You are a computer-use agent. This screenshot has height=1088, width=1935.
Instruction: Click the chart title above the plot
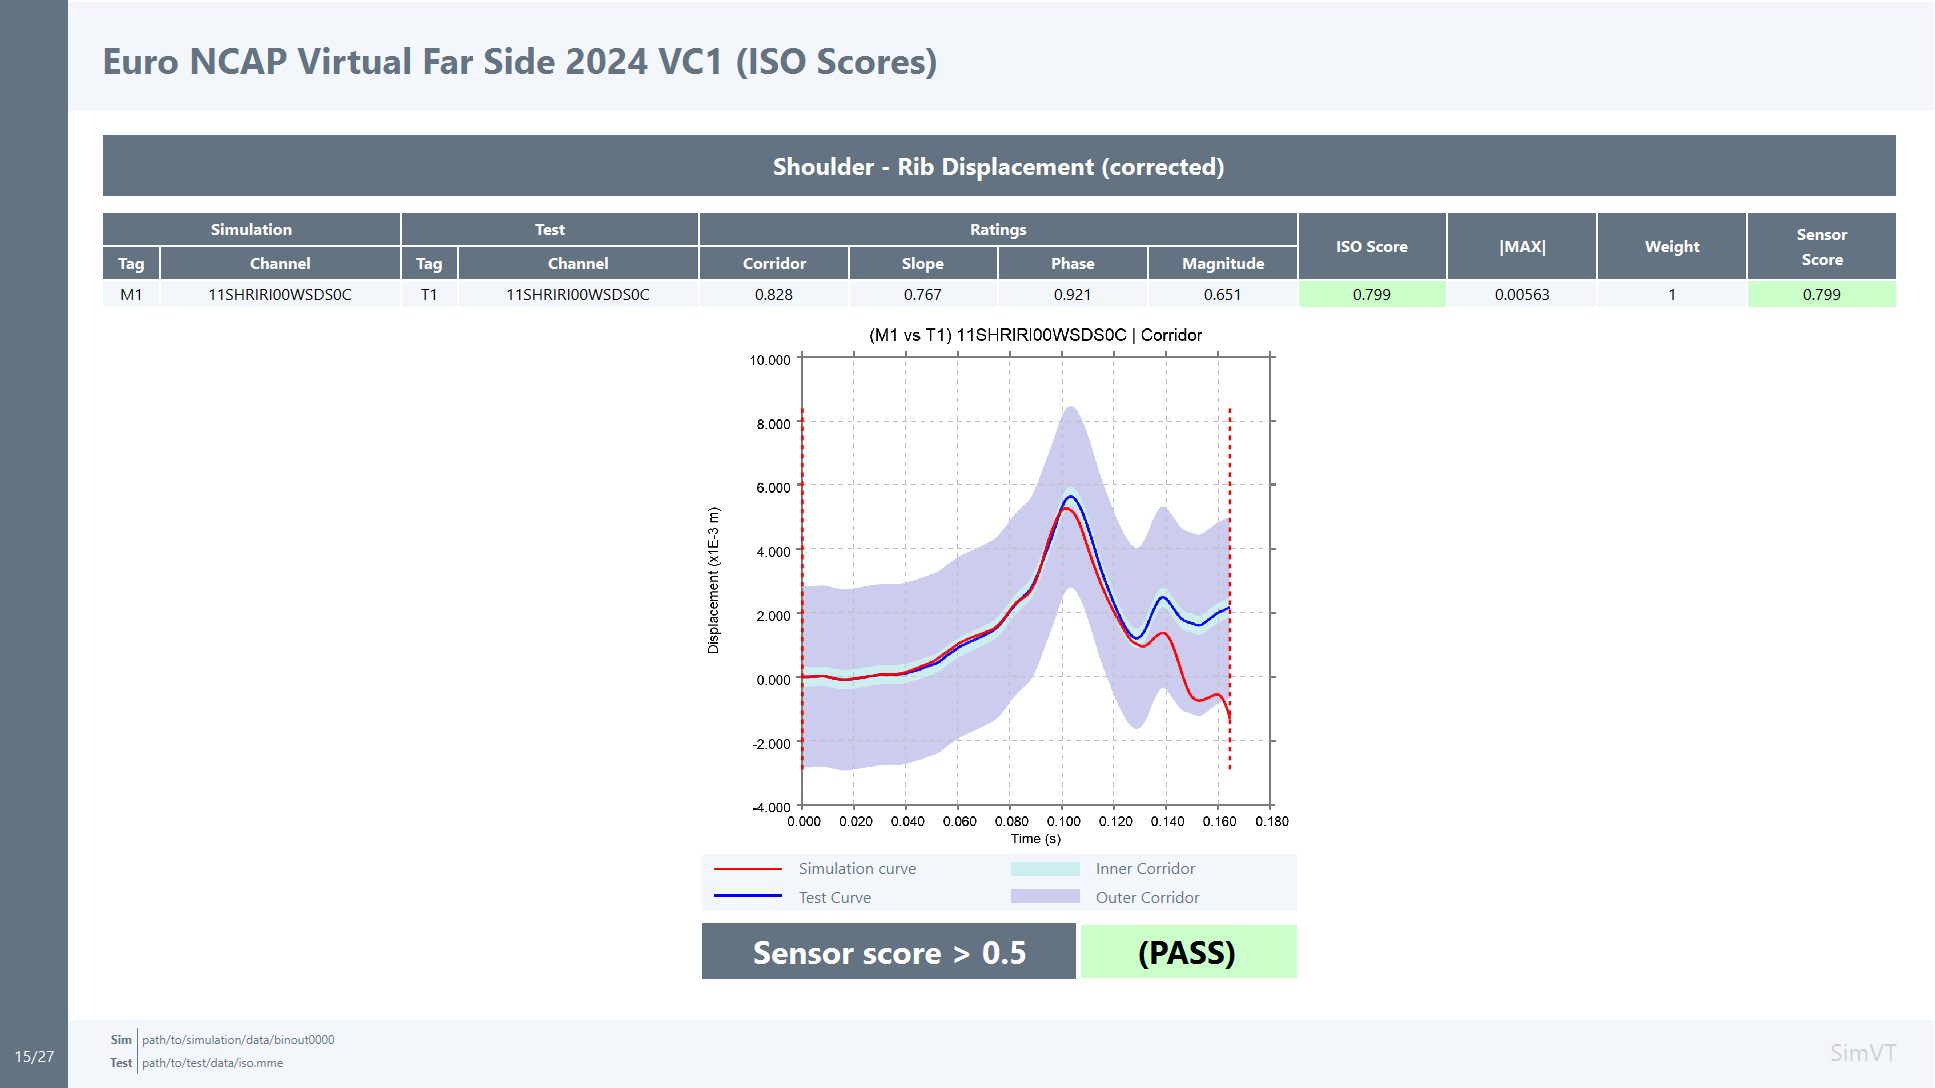[1036, 335]
